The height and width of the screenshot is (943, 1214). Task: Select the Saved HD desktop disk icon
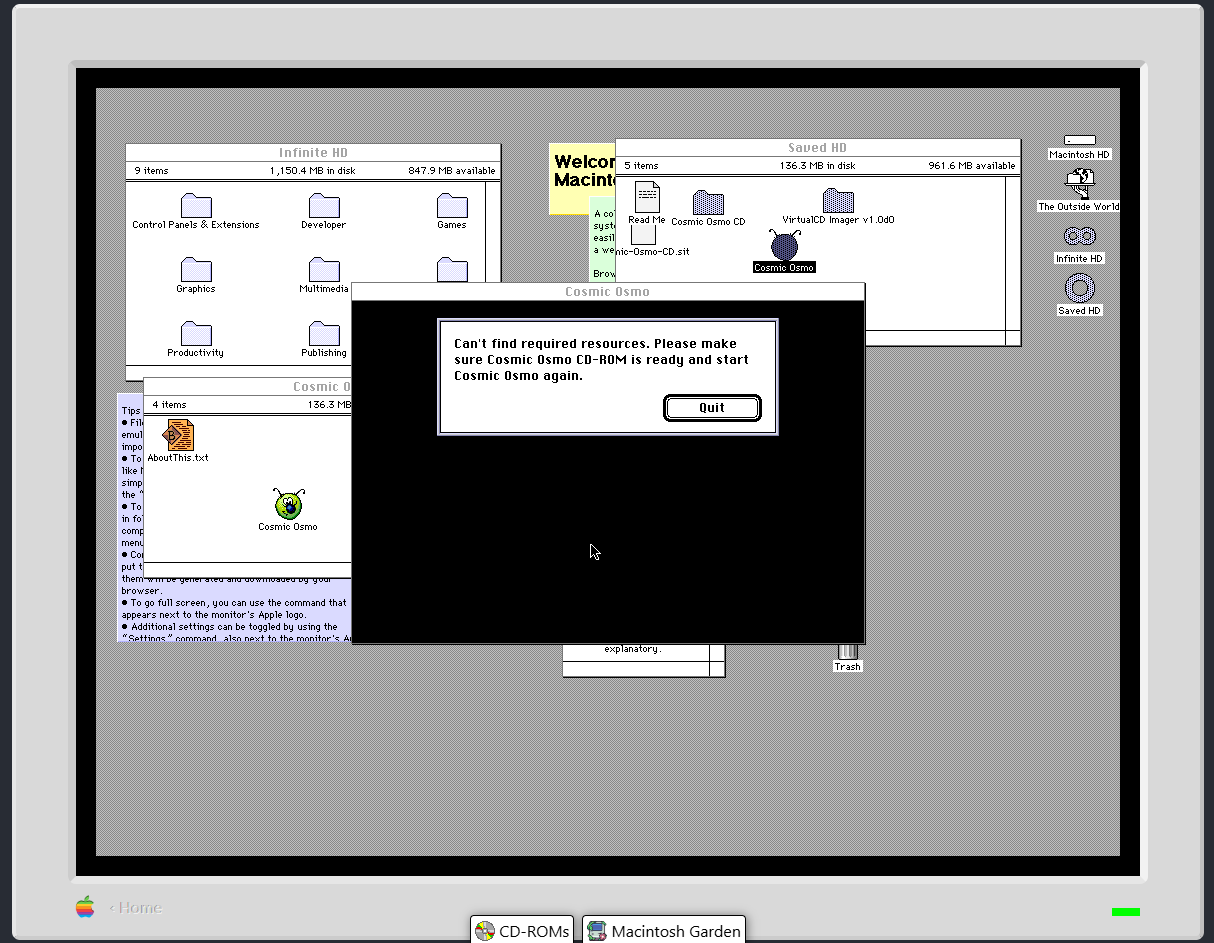[1079, 288]
